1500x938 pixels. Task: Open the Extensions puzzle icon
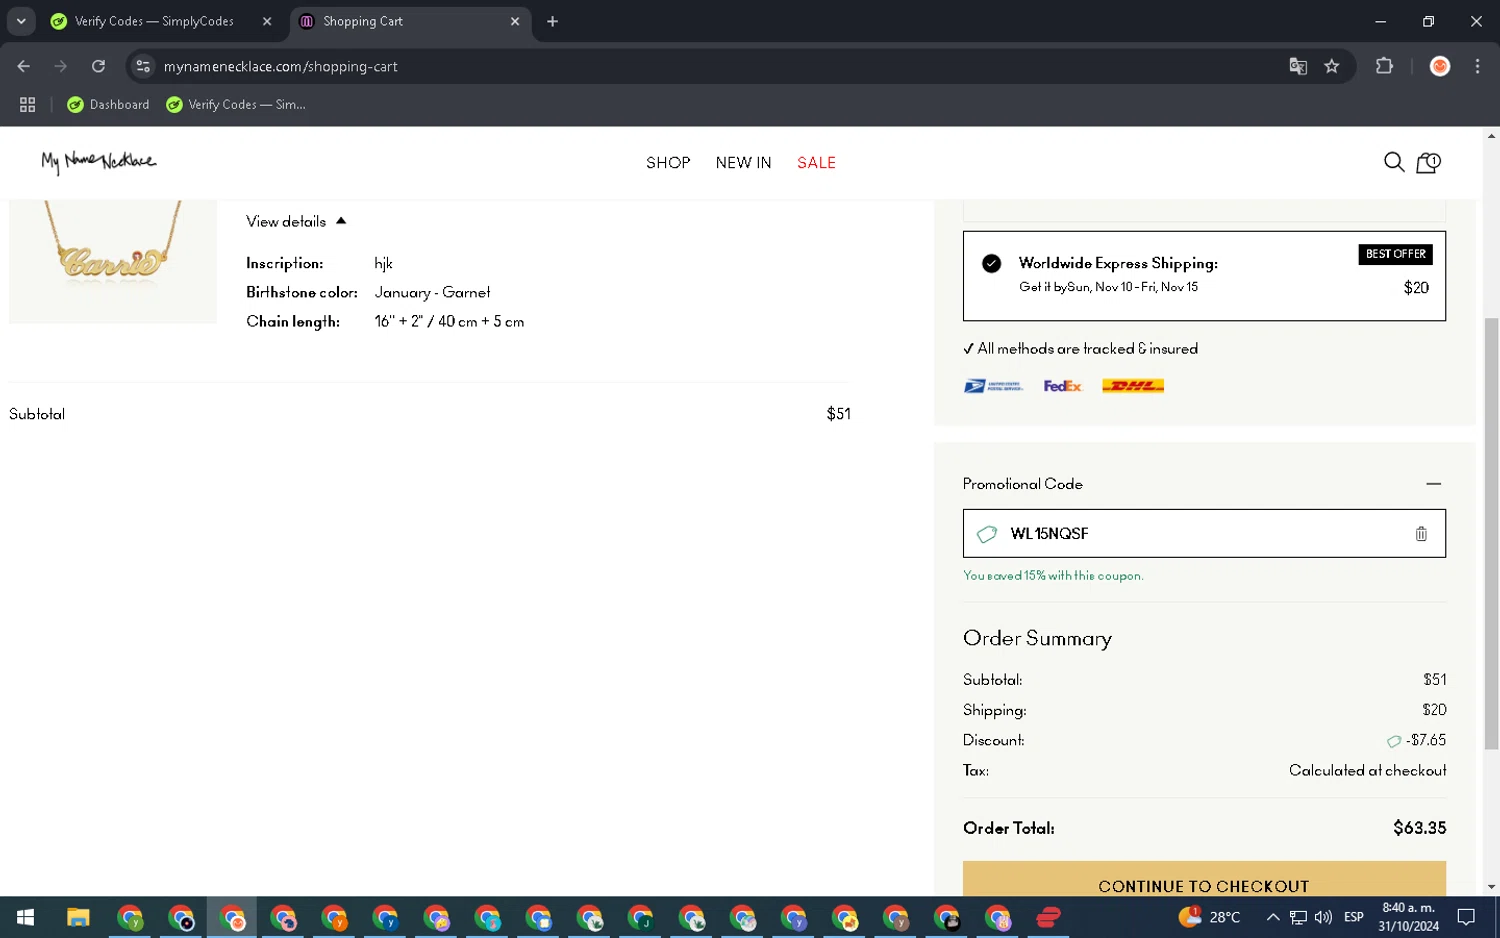pyautogui.click(x=1384, y=66)
